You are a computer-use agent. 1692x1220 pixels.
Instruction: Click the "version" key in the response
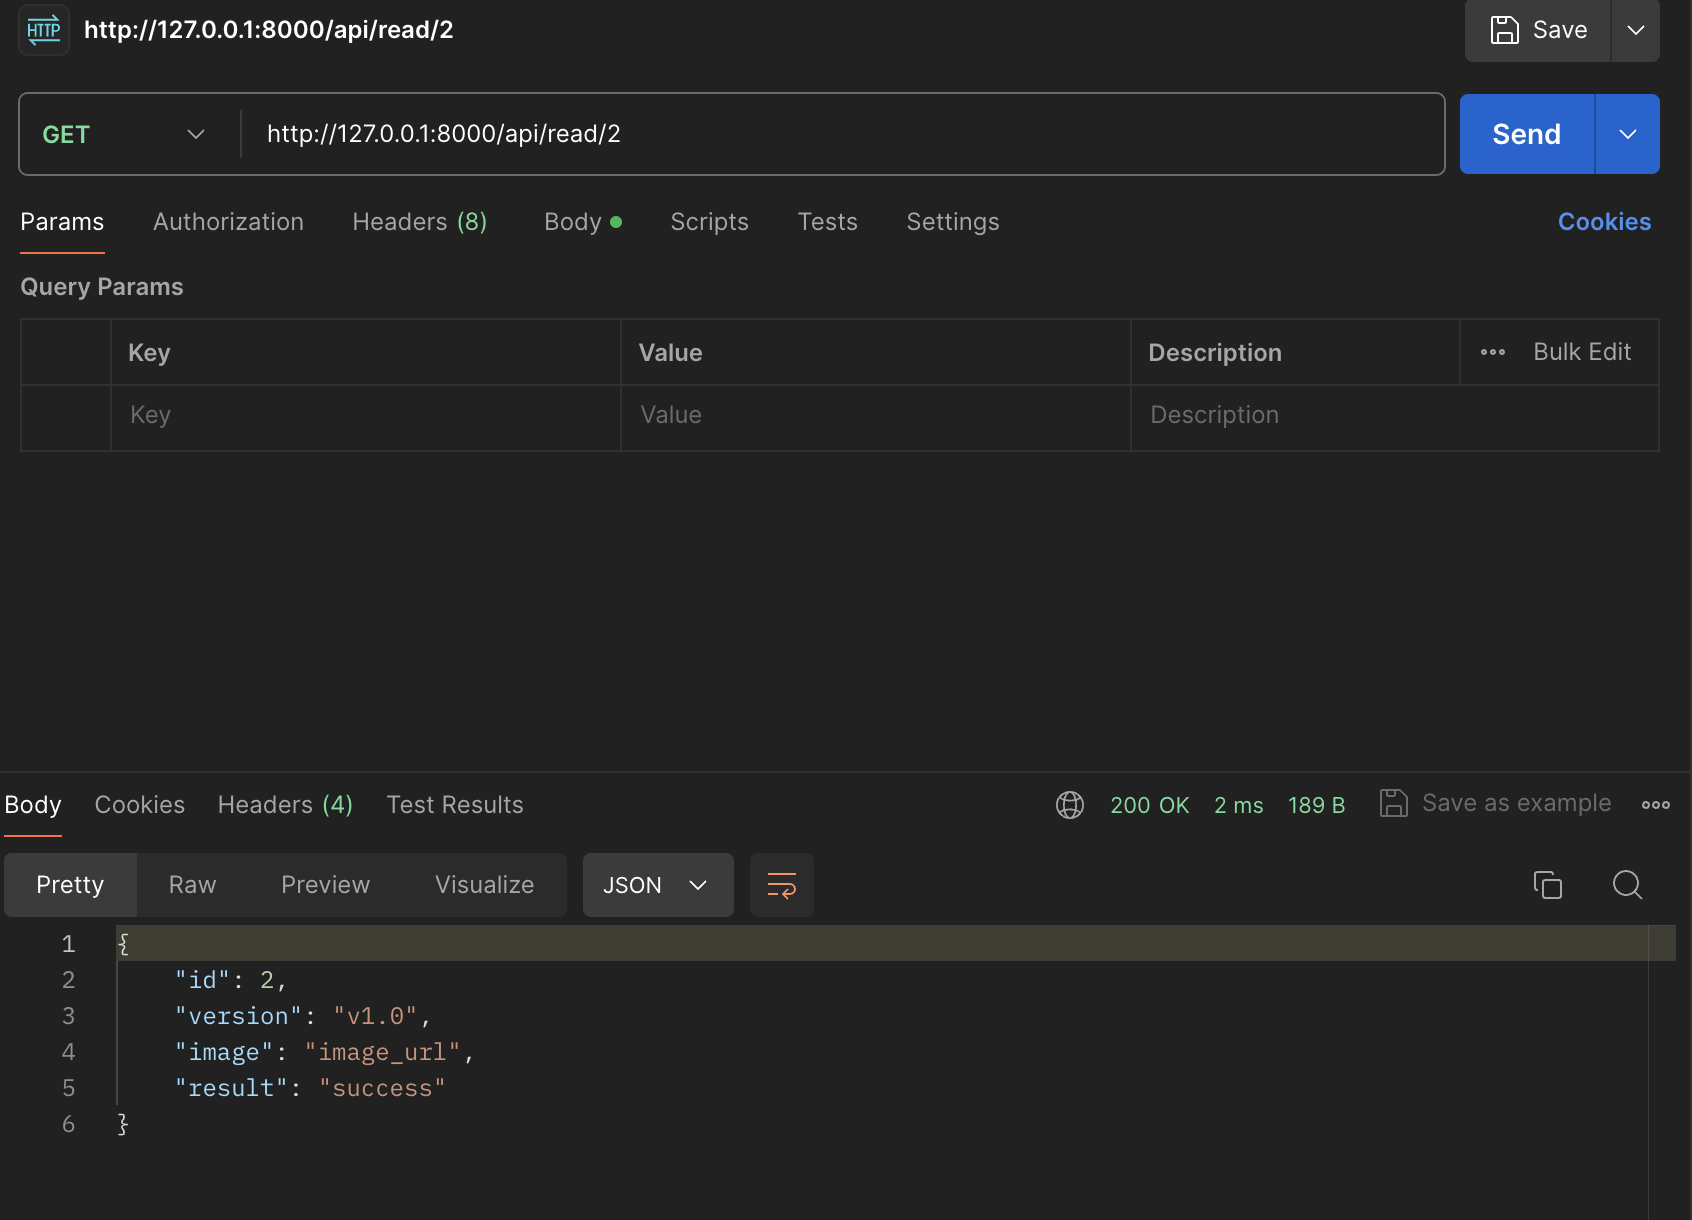pyautogui.click(x=238, y=1016)
